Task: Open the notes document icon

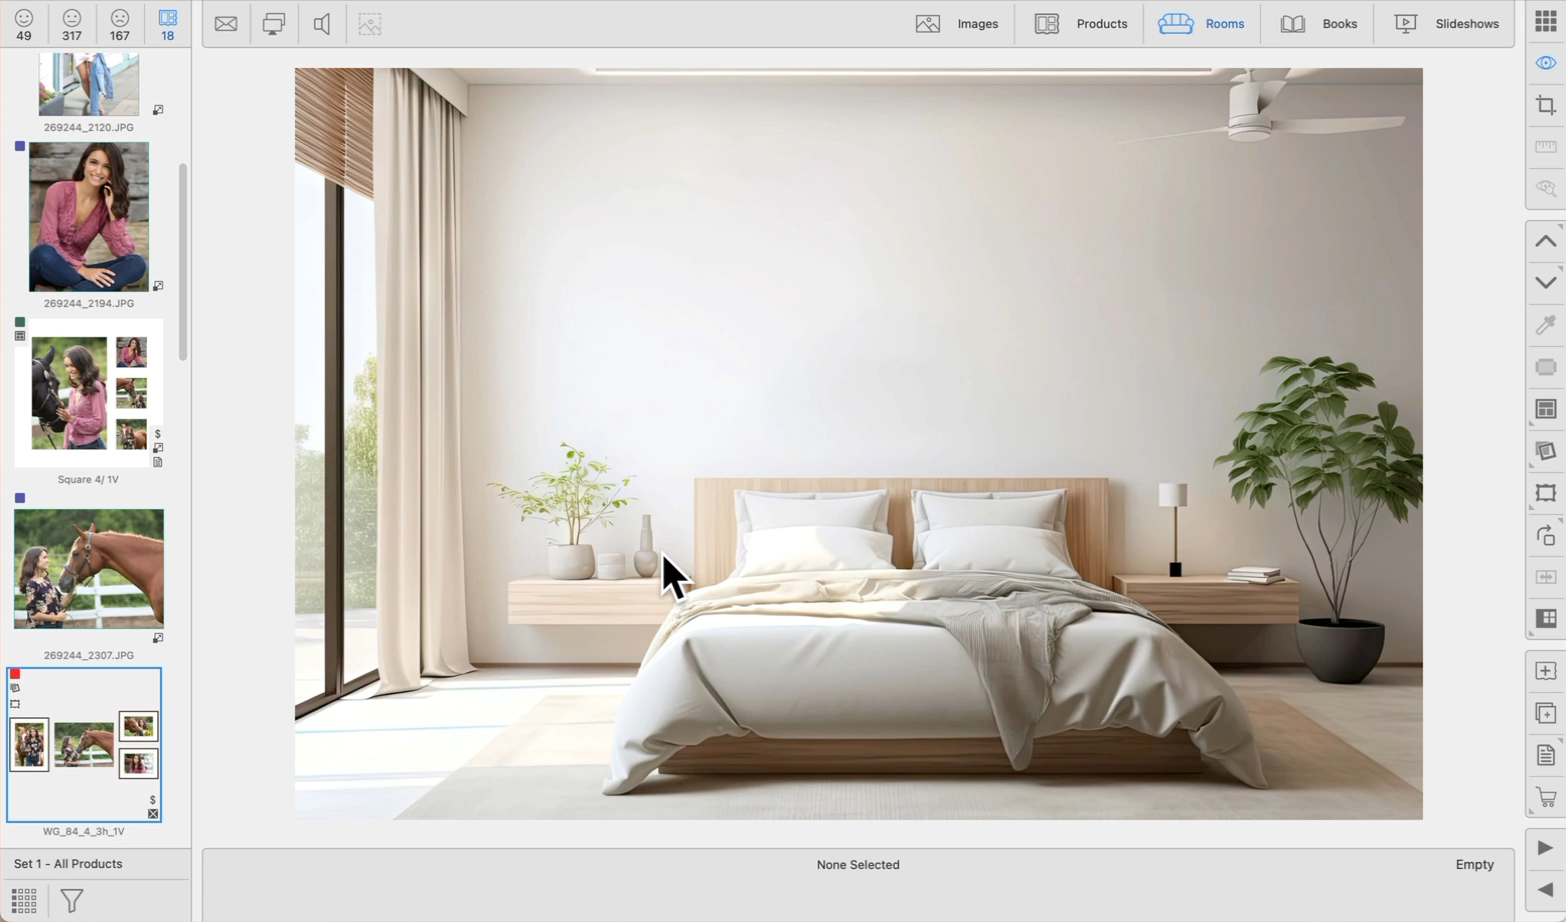Action: [x=1545, y=755]
